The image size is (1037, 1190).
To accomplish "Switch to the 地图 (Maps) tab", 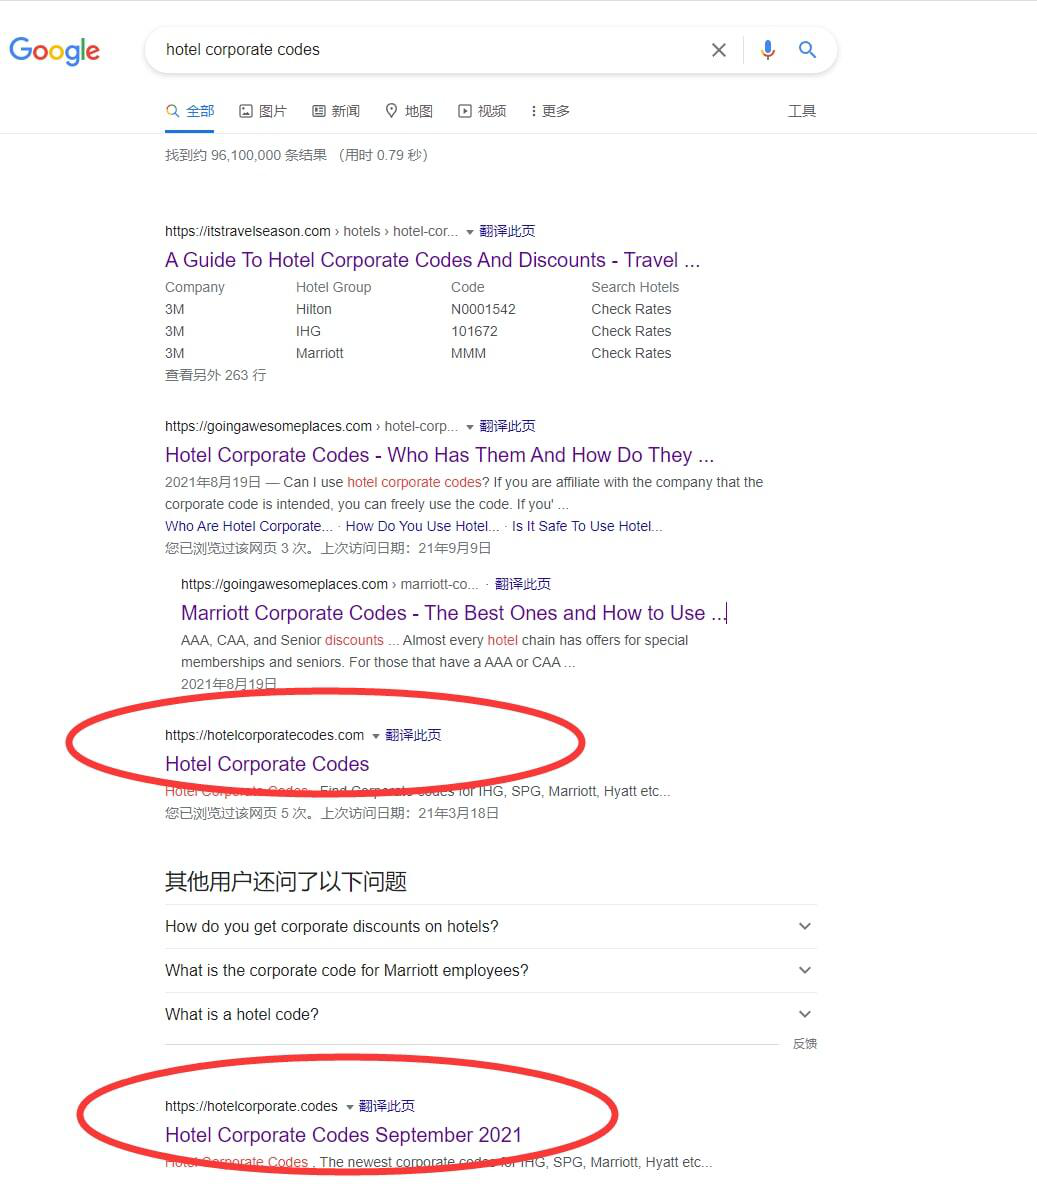I will click(x=408, y=111).
